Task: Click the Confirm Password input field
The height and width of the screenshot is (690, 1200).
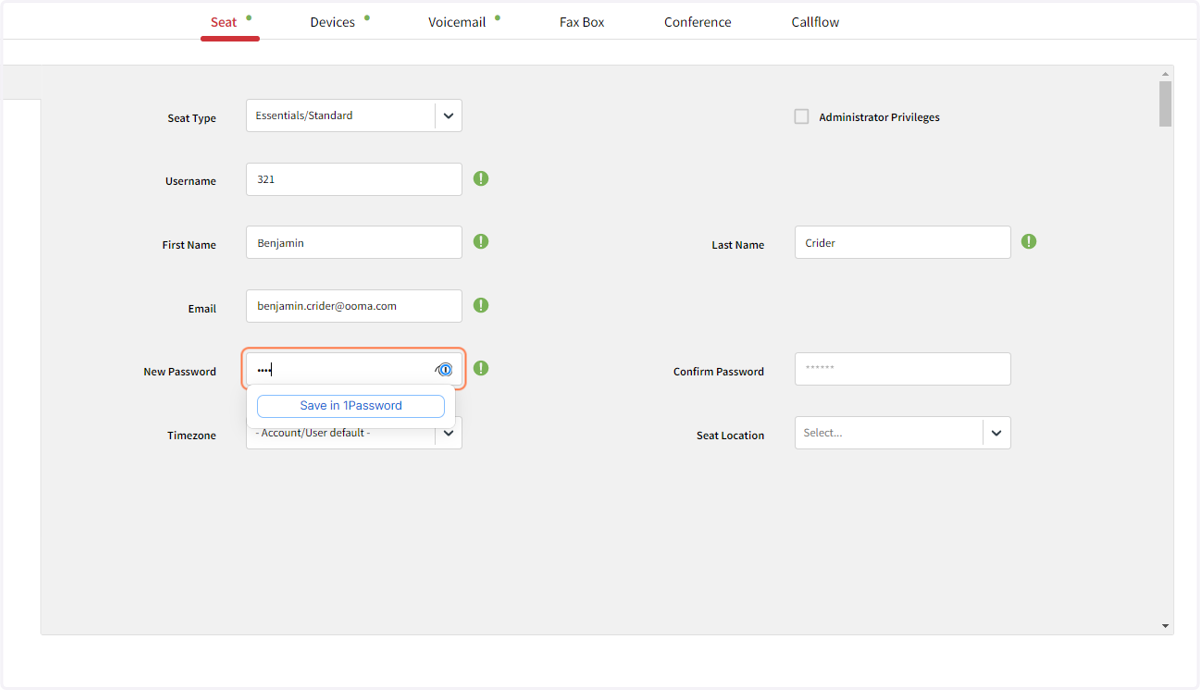Action: [903, 369]
